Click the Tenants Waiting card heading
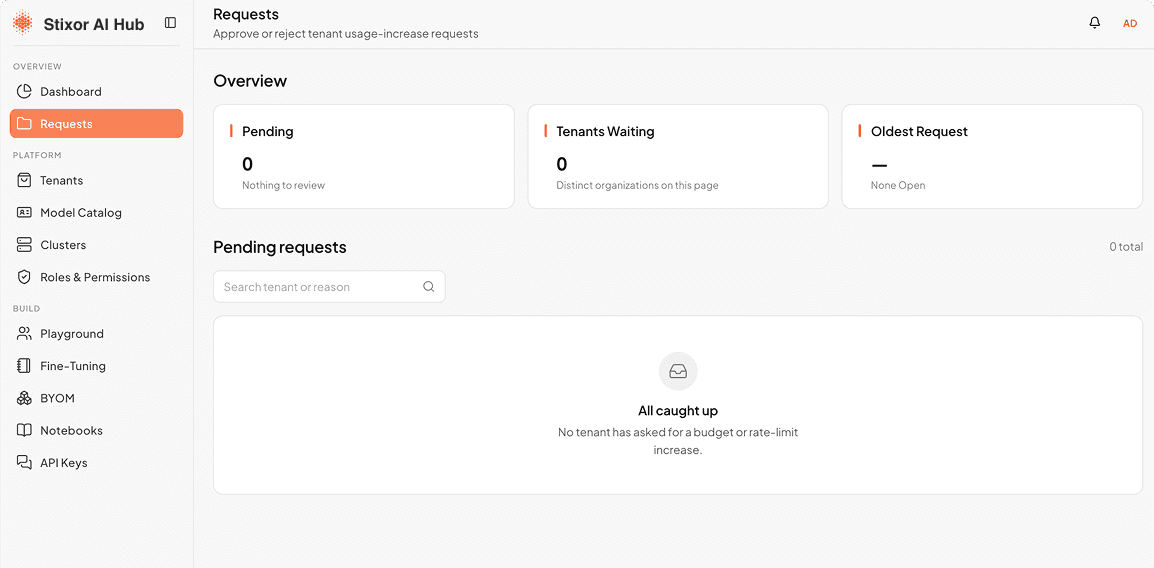1154x568 pixels. tap(605, 132)
